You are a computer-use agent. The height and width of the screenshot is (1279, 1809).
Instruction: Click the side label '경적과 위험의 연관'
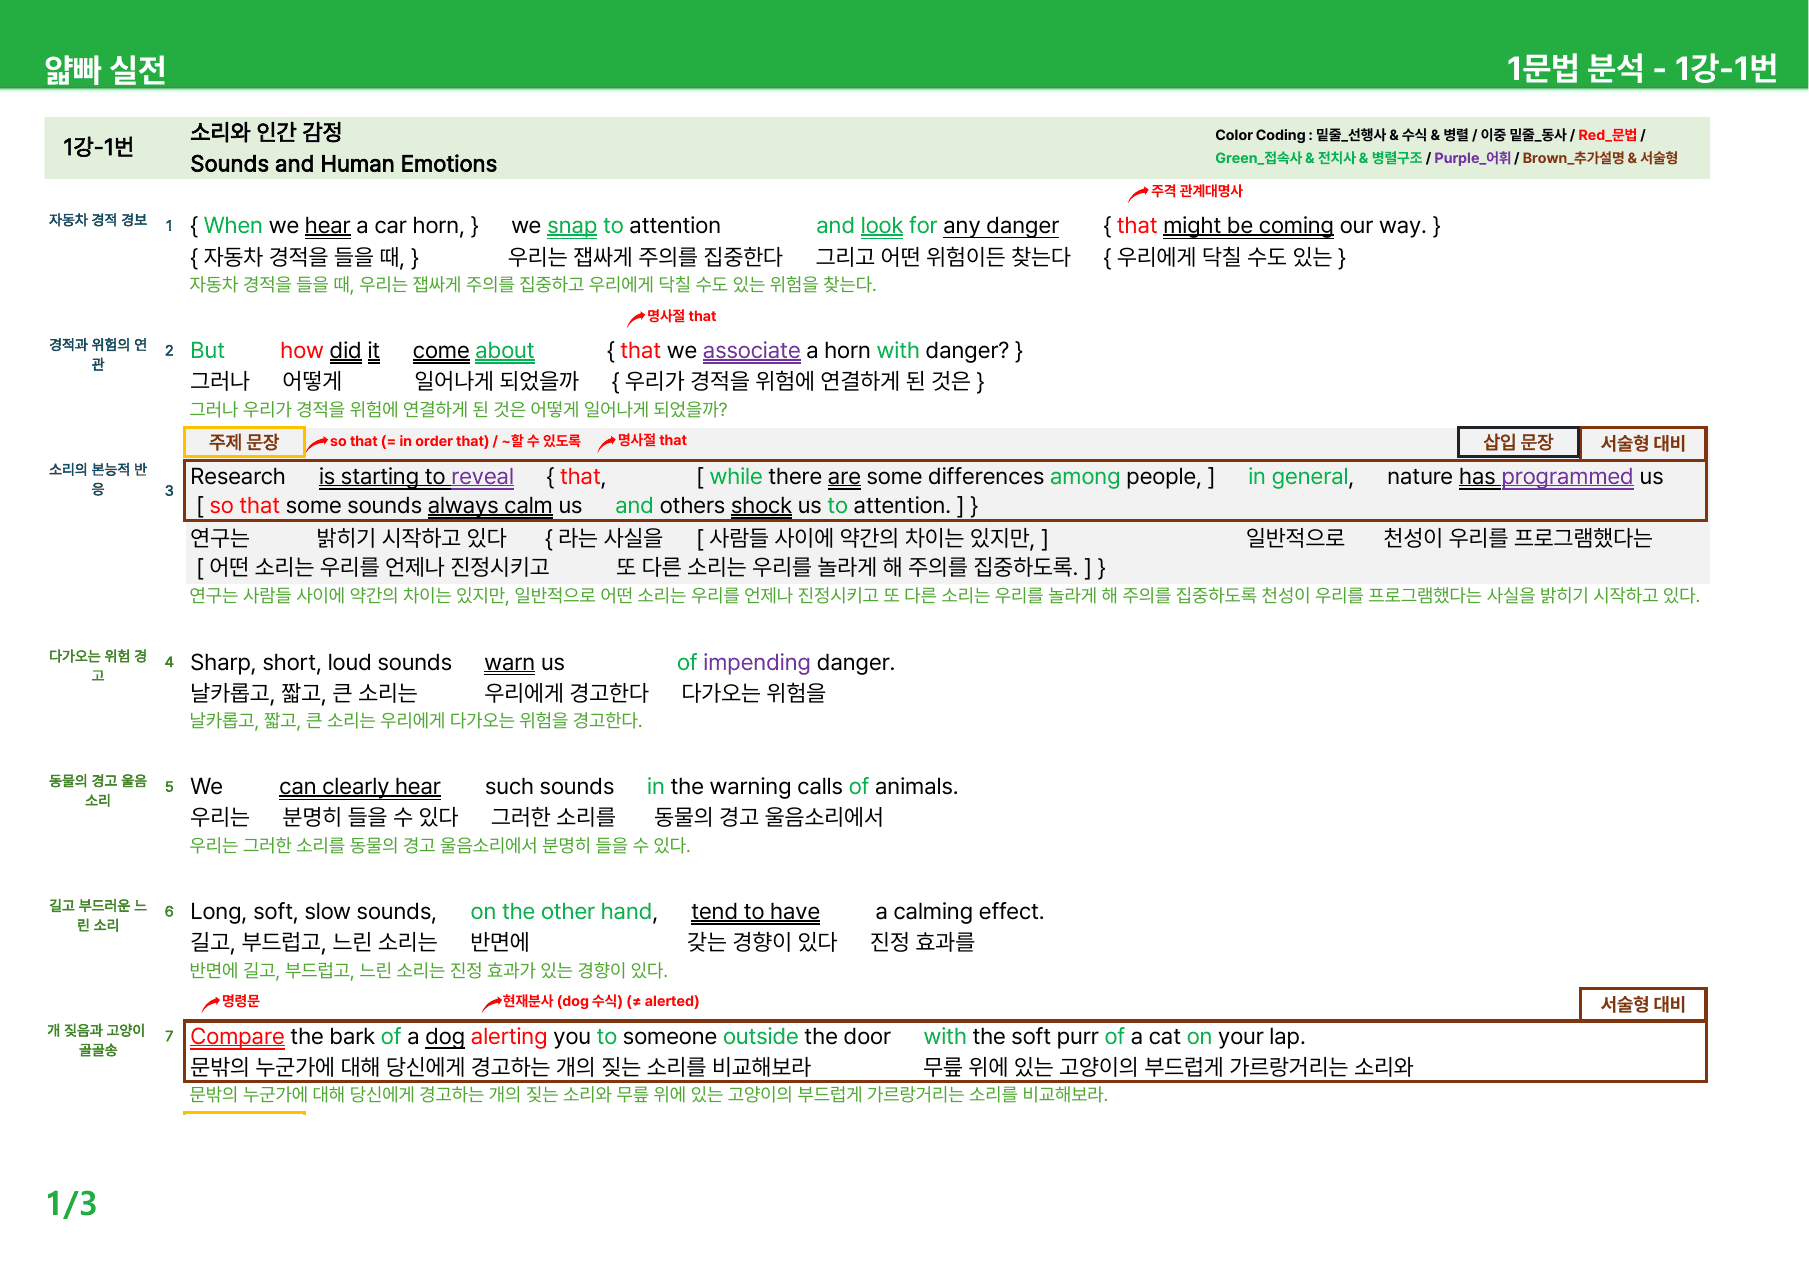[x=98, y=354]
